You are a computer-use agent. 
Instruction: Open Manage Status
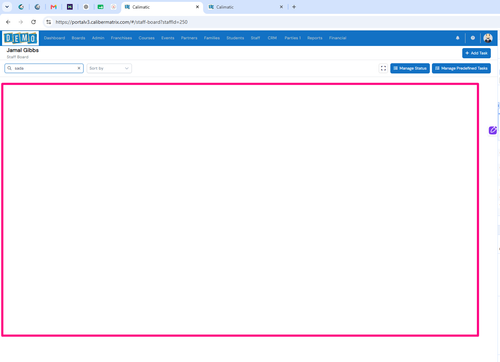pos(410,68)
